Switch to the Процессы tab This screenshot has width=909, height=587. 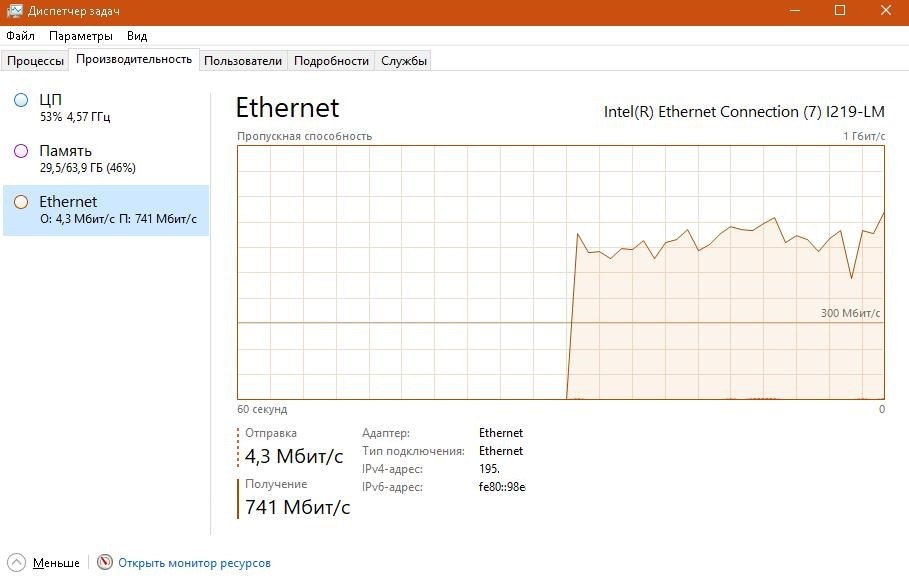(x=35, y=61)
